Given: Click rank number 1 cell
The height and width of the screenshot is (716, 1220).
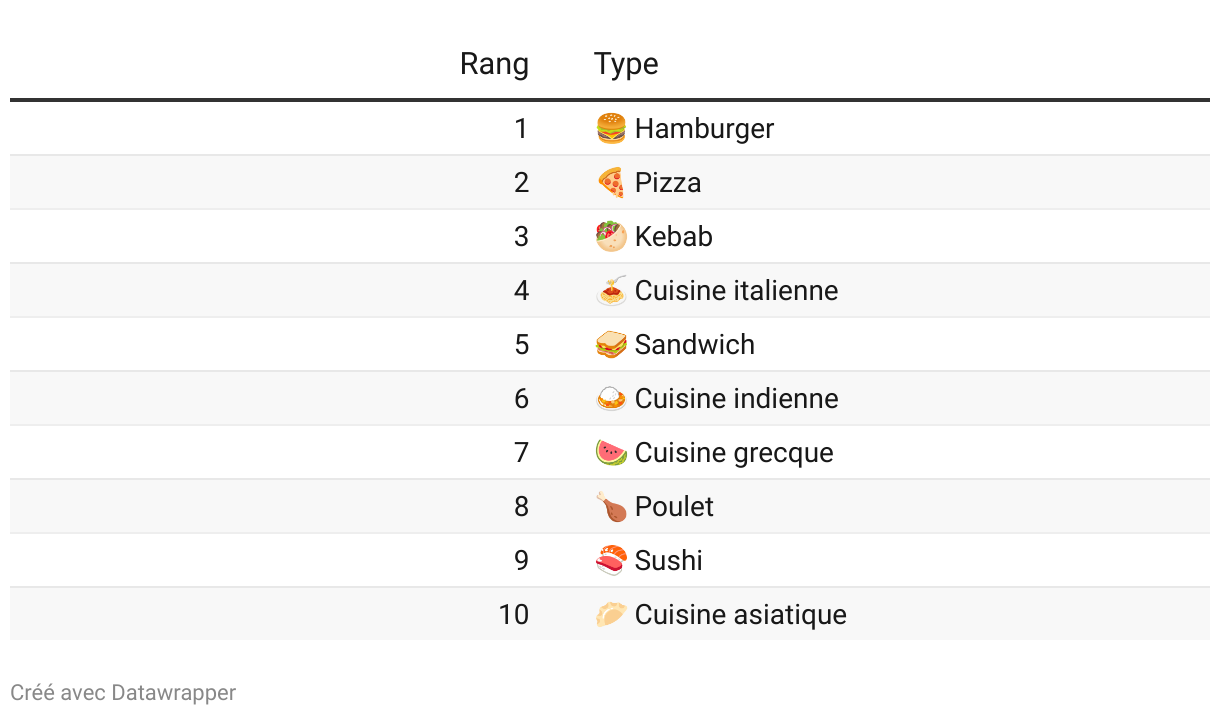Looking at the screenshot, I should click(520, 128).
